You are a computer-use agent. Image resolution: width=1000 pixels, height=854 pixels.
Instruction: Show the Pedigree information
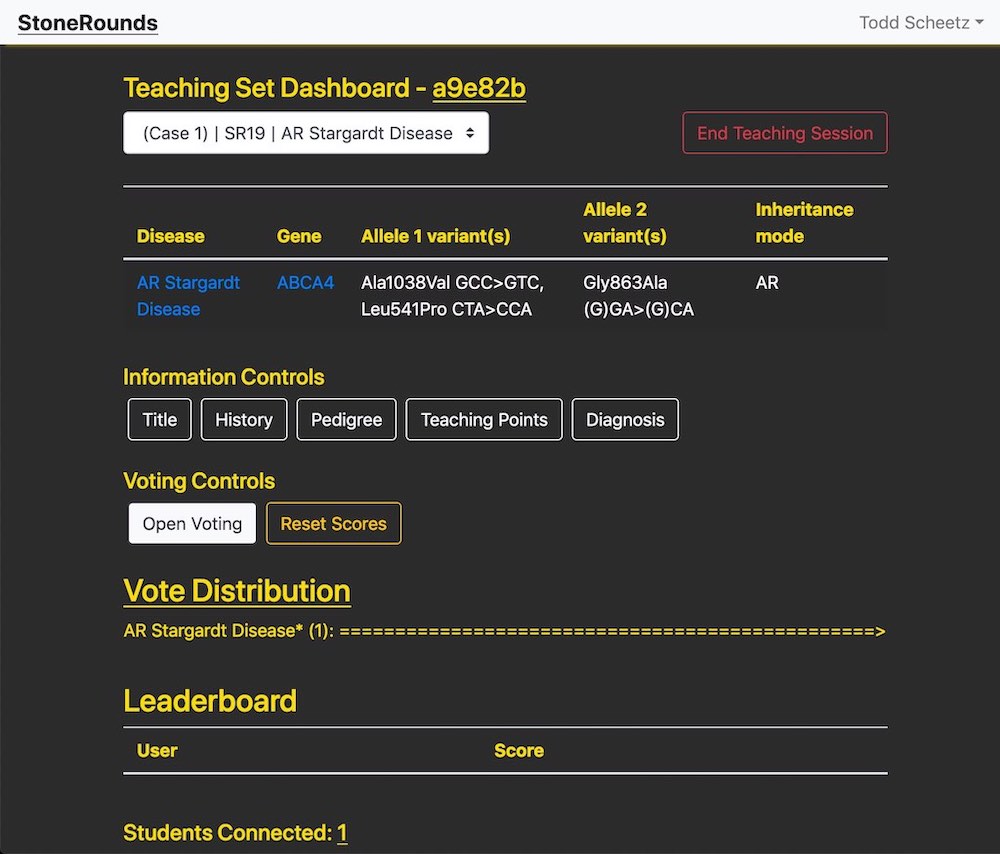[346, 420]
